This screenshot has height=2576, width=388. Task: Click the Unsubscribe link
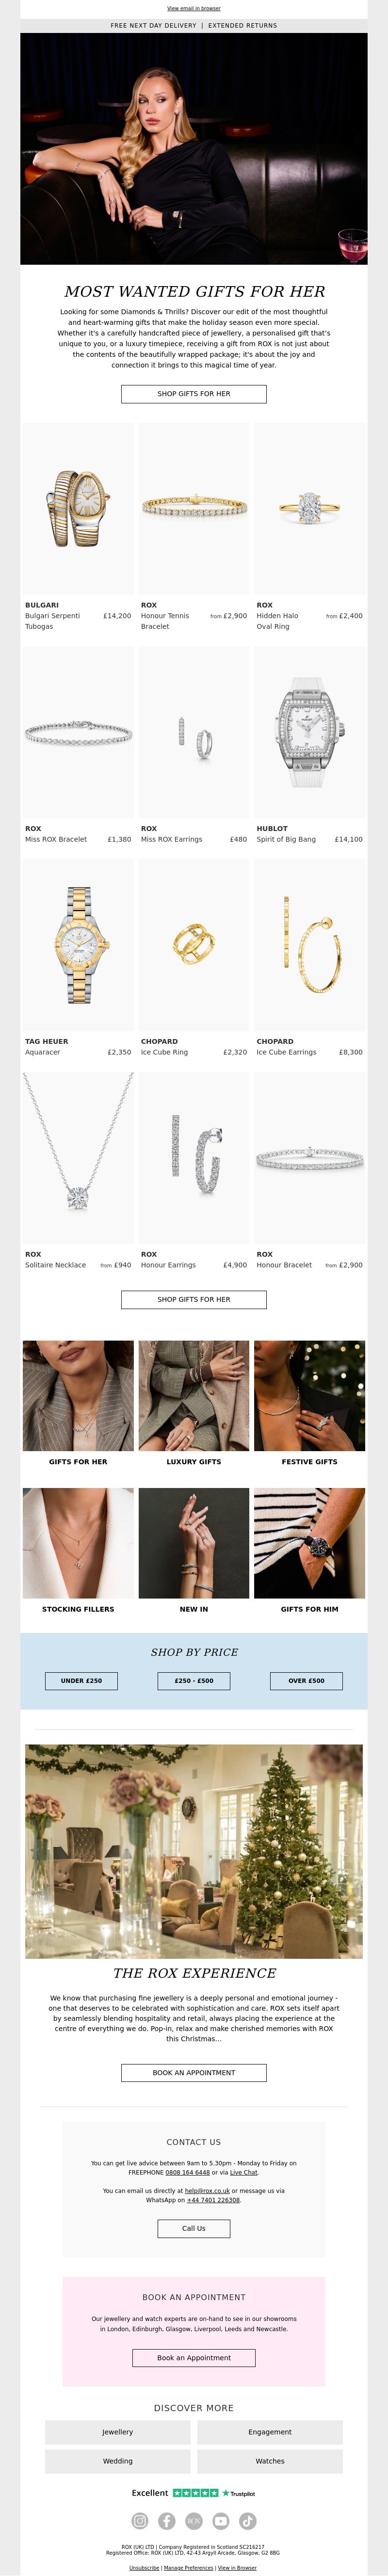[144, 2568]
